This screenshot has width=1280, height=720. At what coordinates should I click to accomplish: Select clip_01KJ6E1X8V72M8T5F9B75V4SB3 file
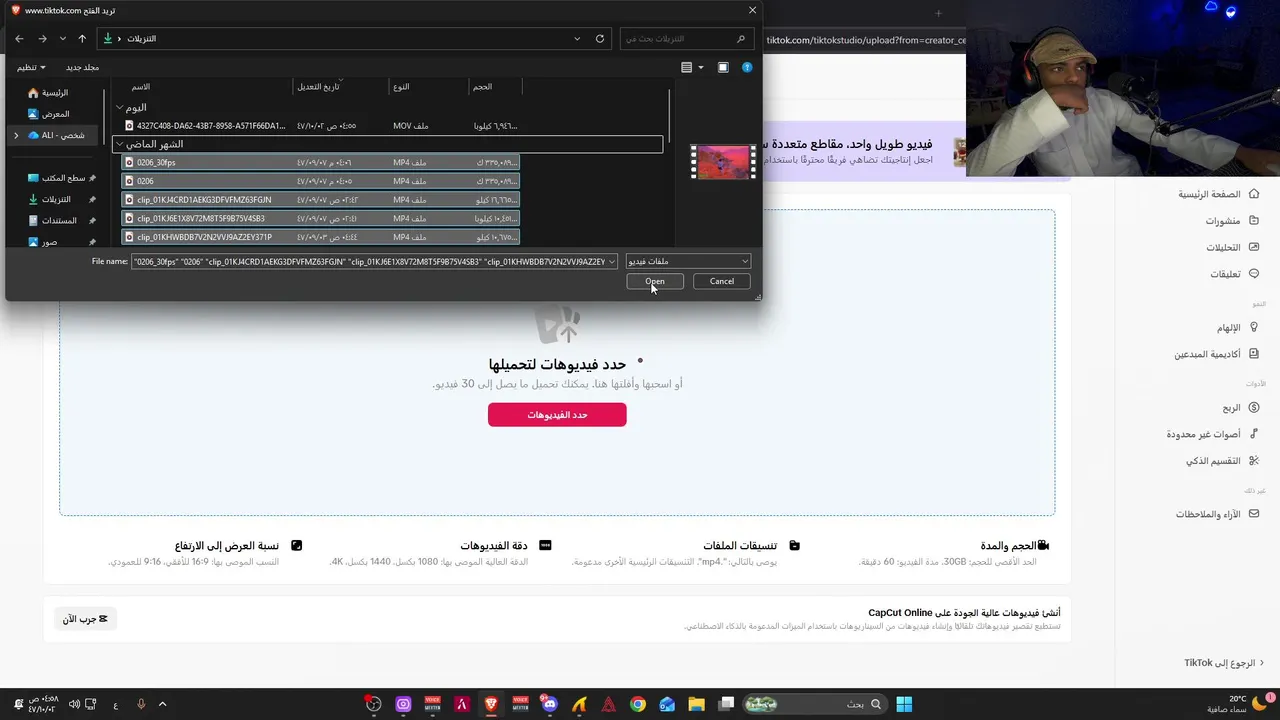tap(320, 218)
